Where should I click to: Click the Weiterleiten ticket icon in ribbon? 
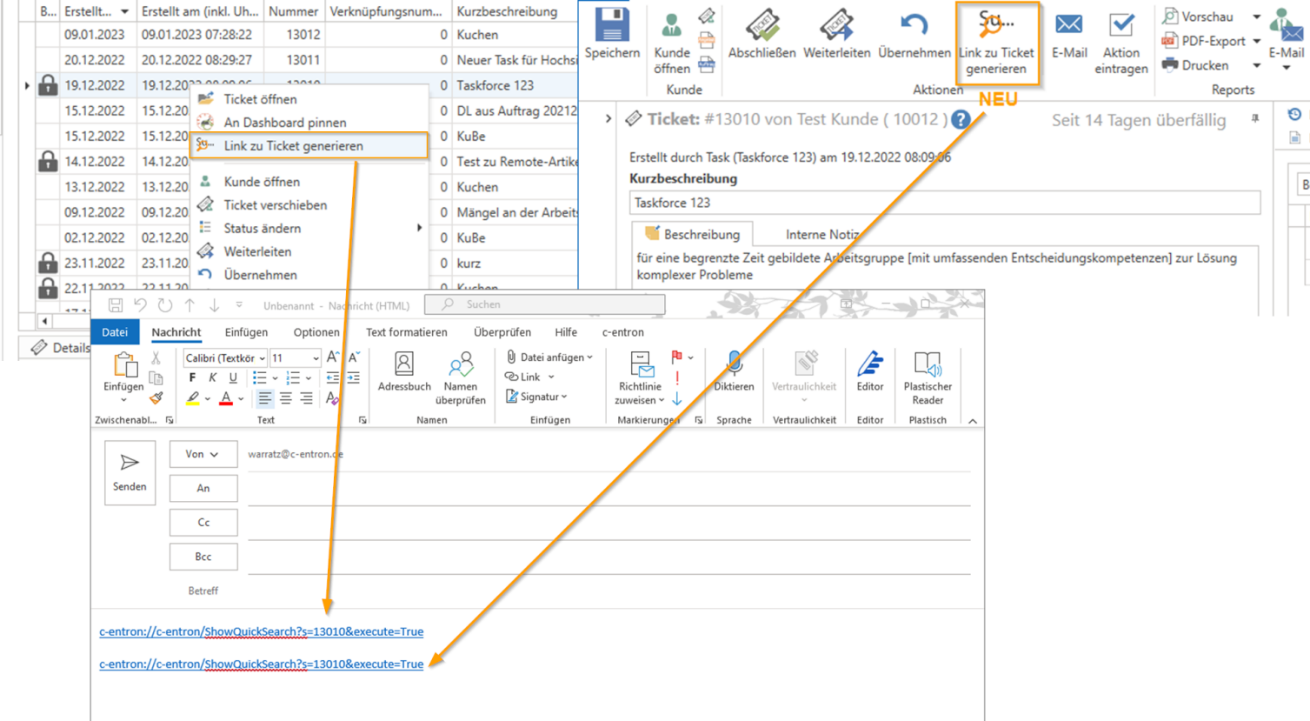coord(836,27)
